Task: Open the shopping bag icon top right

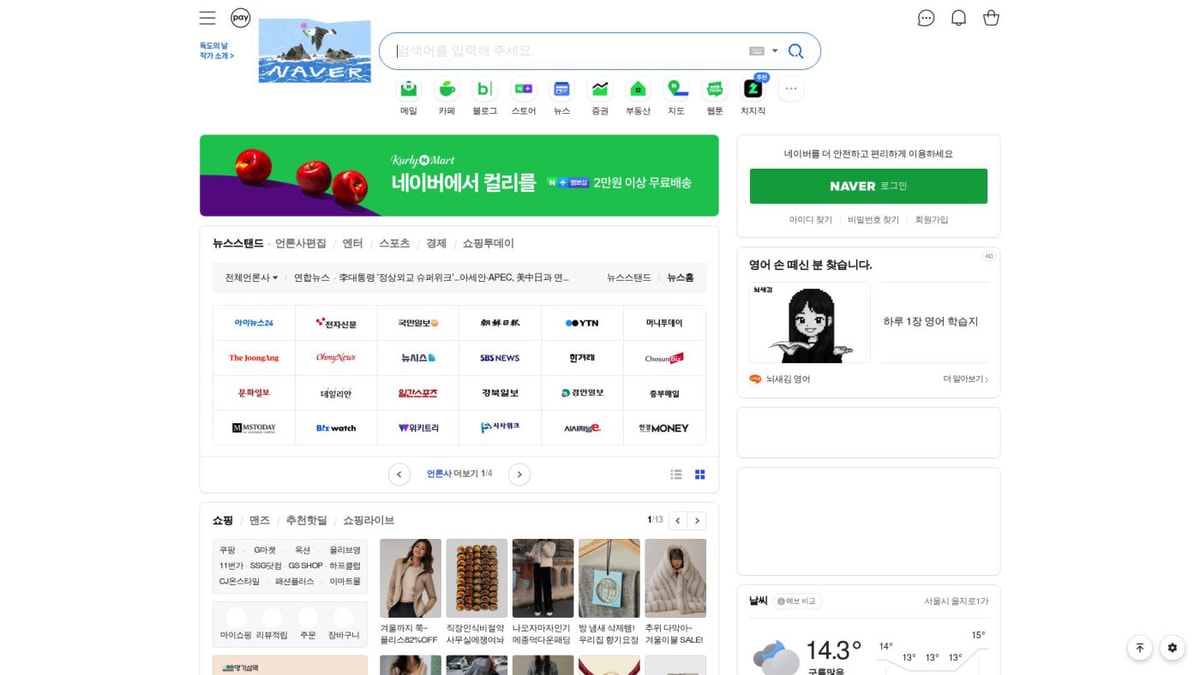Action: (x=991, y=17)
